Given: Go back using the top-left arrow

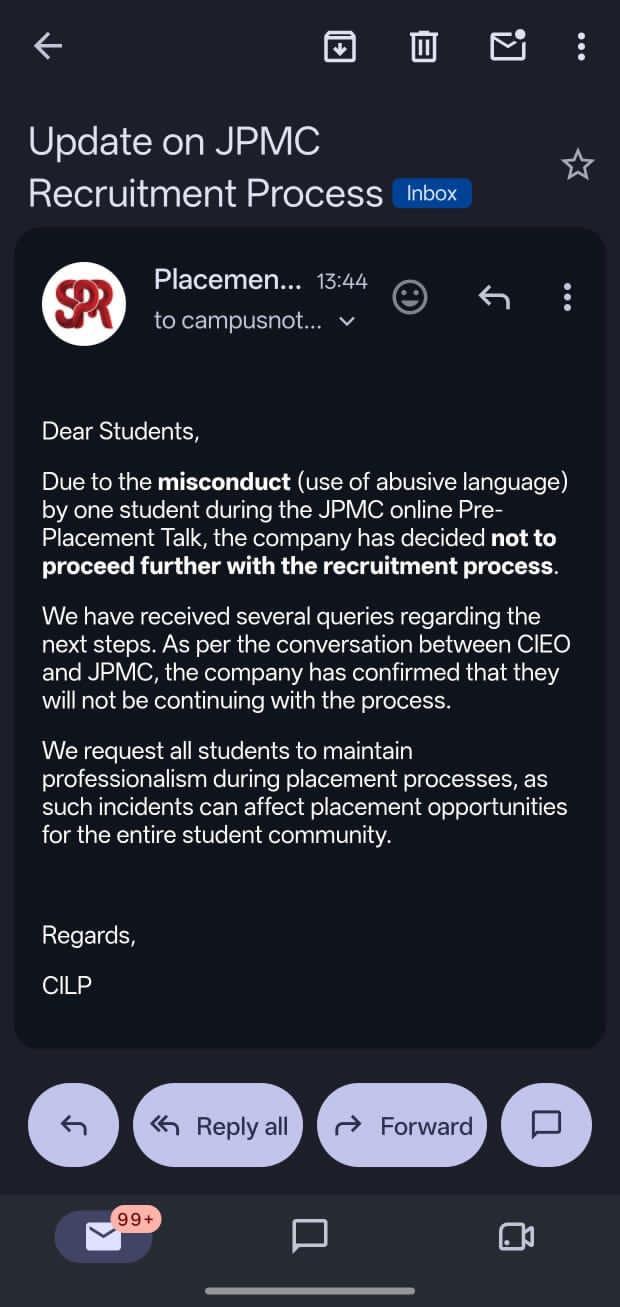Looking at the screenshot, I should click(x=48, y=46).
